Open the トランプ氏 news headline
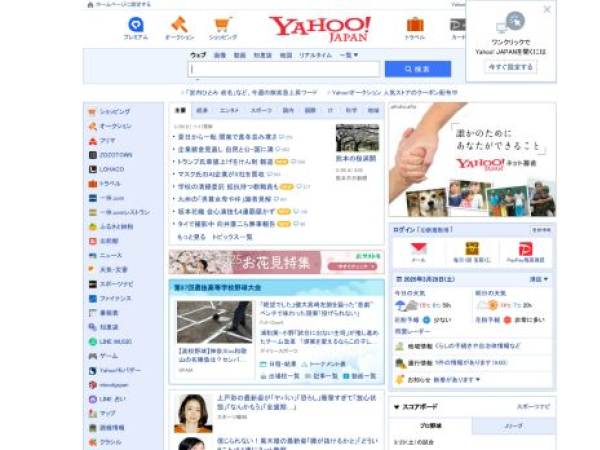The image size is (600, 450). coord(225,162)
